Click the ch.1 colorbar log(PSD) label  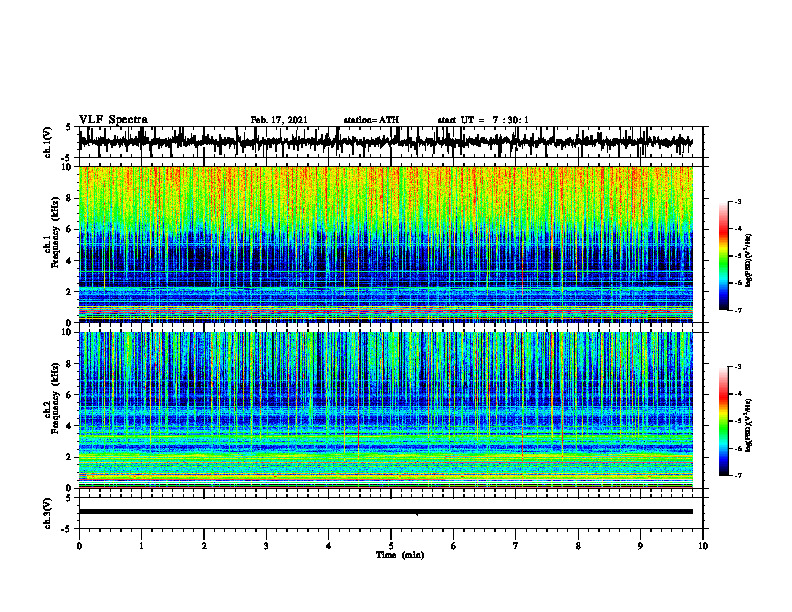coord(749,260)
